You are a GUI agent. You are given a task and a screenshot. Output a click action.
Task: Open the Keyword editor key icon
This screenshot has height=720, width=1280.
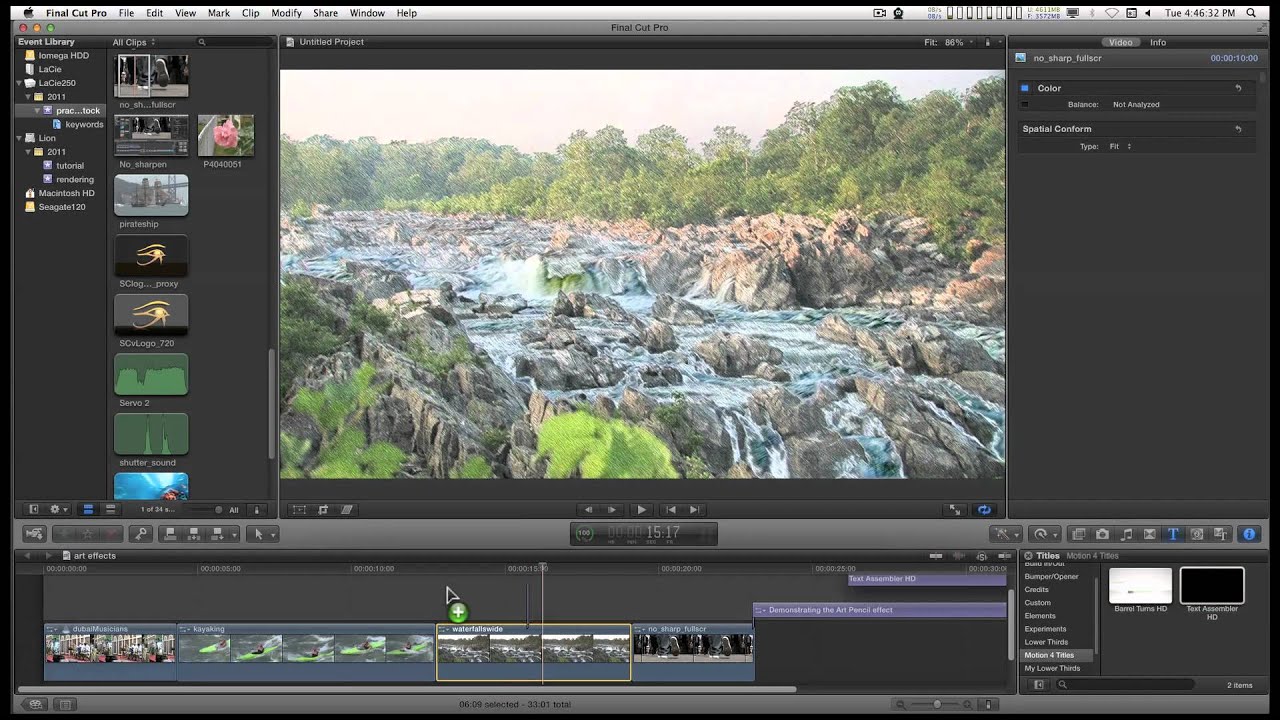point(141,534)
